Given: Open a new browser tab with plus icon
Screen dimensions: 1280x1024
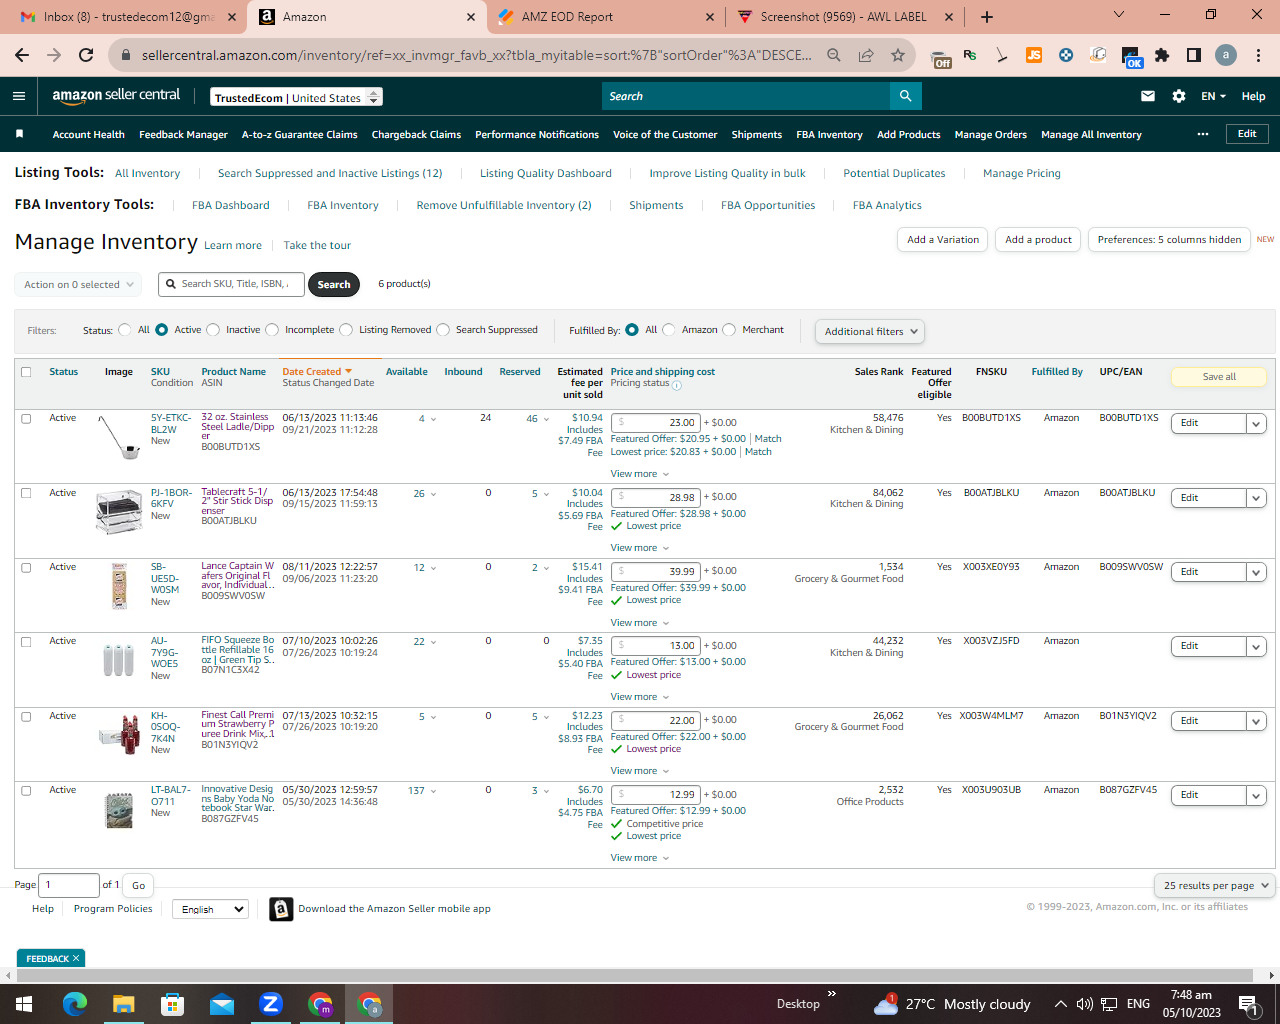Looking at the screenshot, I should (987, 17).
